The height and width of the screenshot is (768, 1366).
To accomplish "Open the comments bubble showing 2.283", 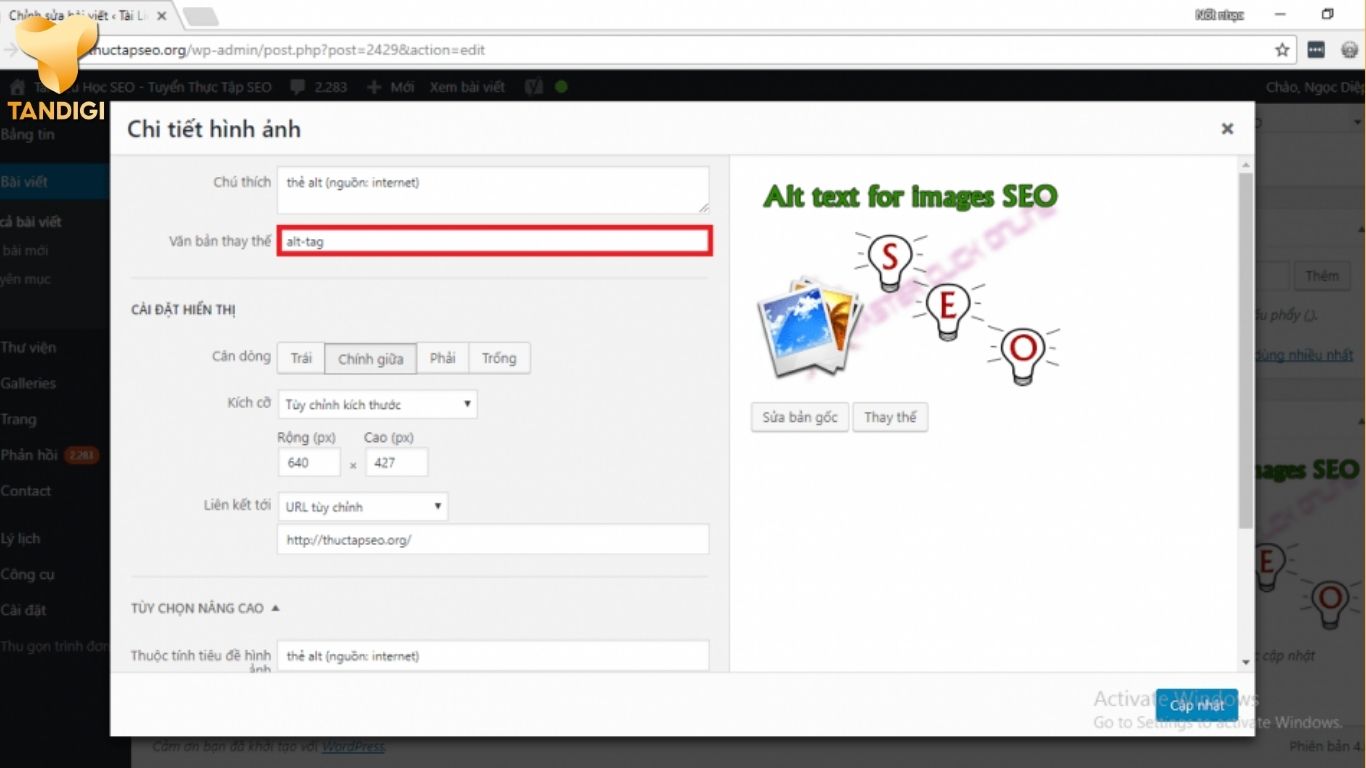I will point(318,87).
